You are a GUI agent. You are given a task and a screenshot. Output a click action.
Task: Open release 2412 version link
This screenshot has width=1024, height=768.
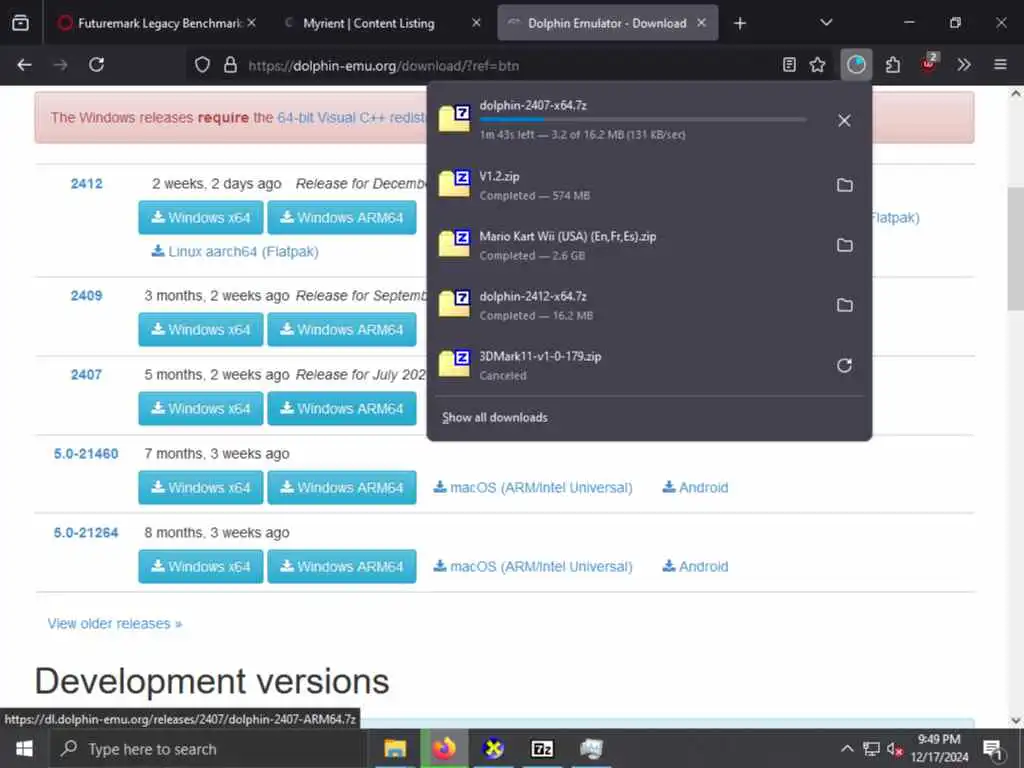click(86, 184)
